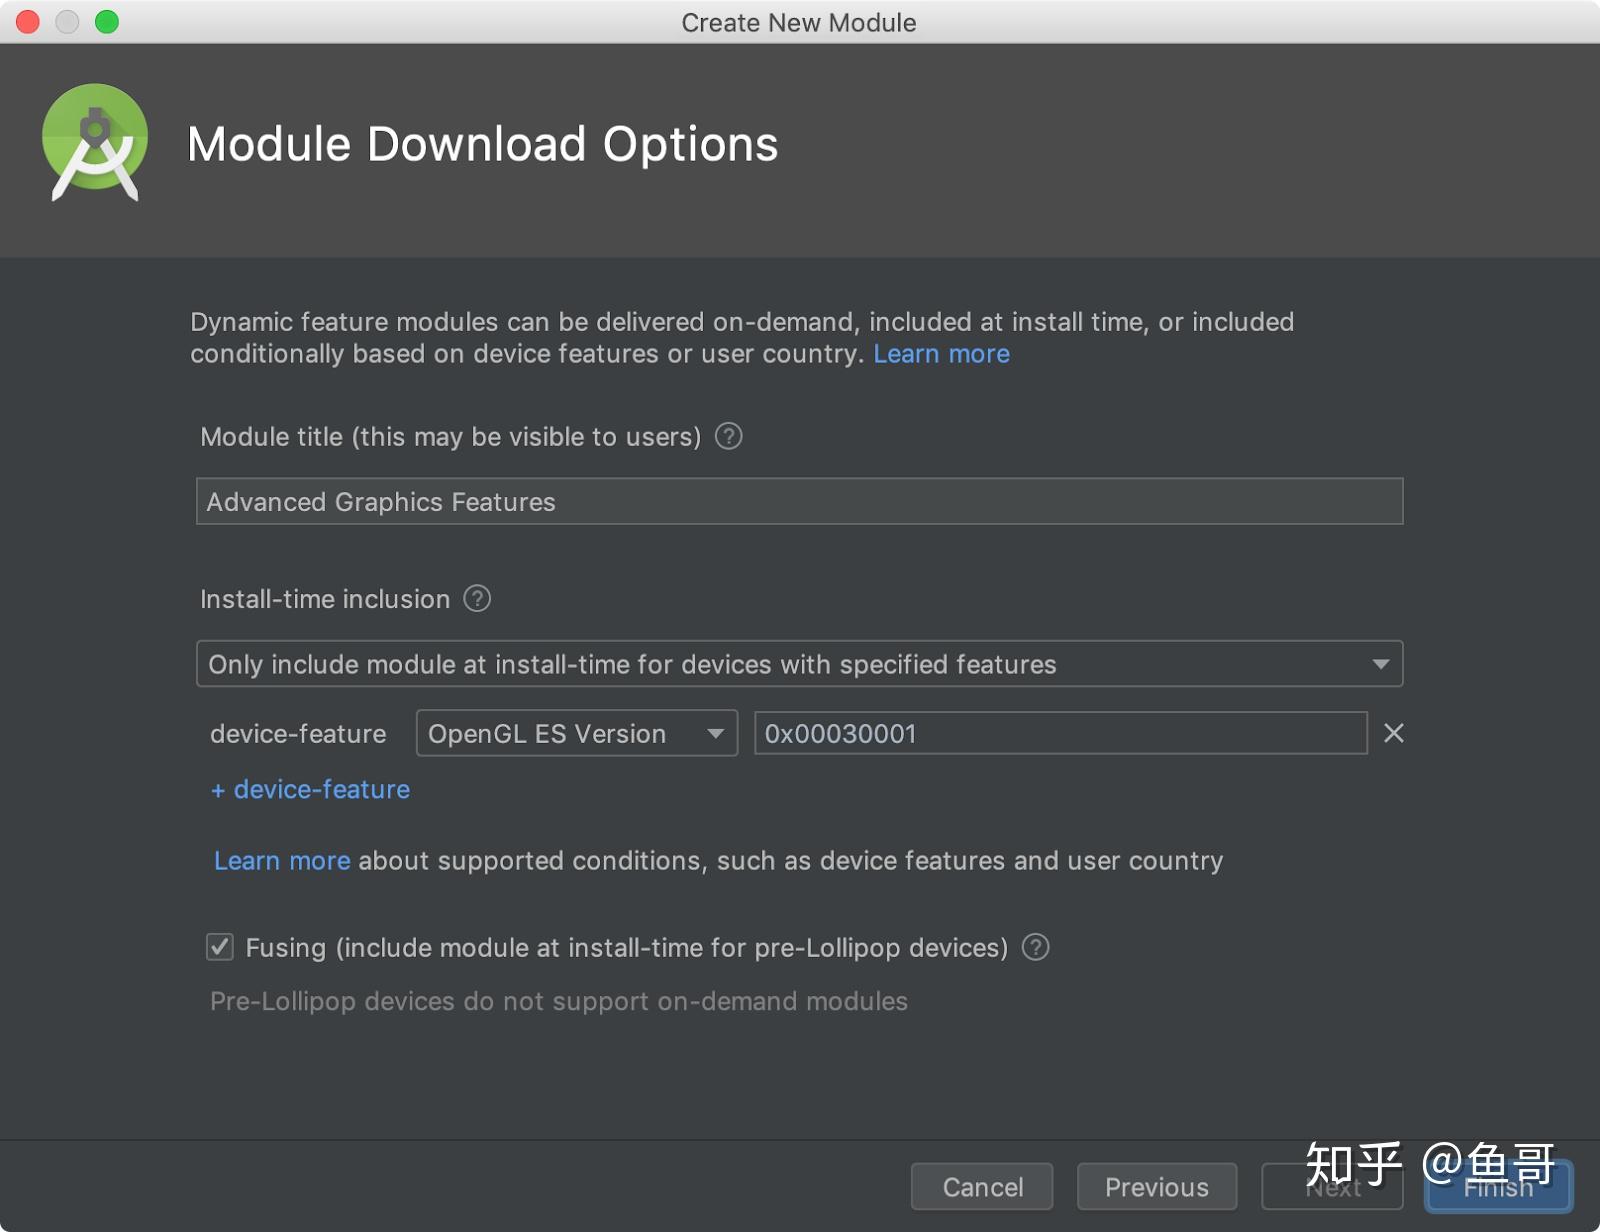Viewport: 1600px width, 1232px height.
Task: Remove the OpenGL ES Version device-feature row
Action: (1393, 733)
